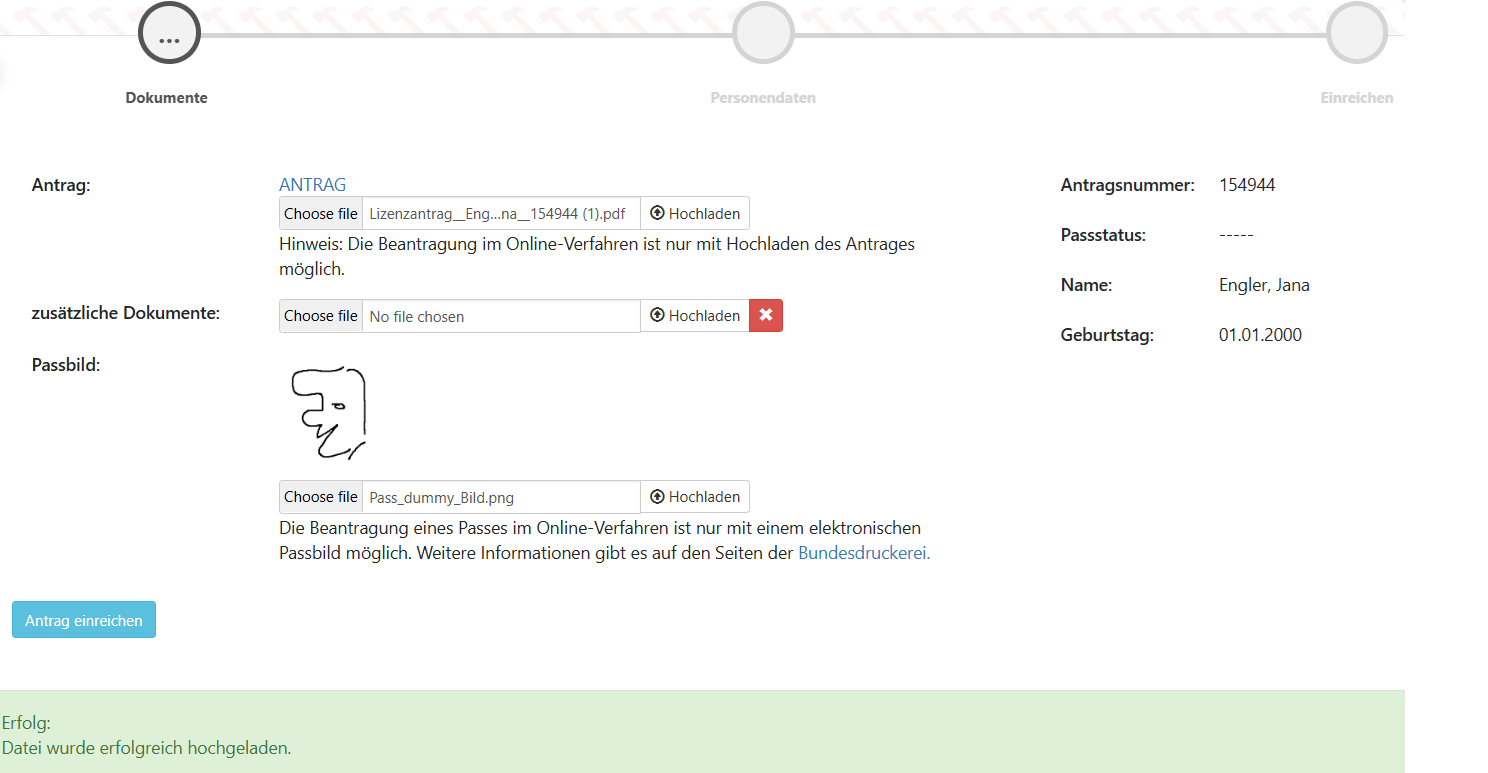The image size is (1488, 773).
Task: Click the Dokumente step circle icon
Action: (169, 34)
